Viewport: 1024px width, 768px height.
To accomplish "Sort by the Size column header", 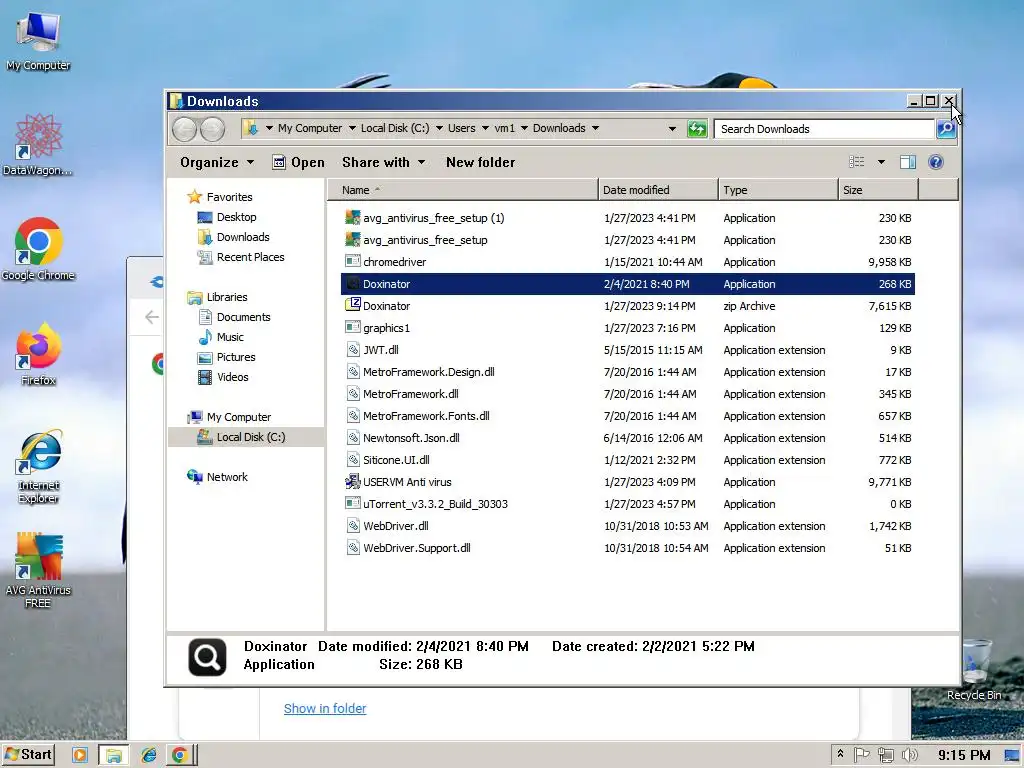I will point(878,190).
